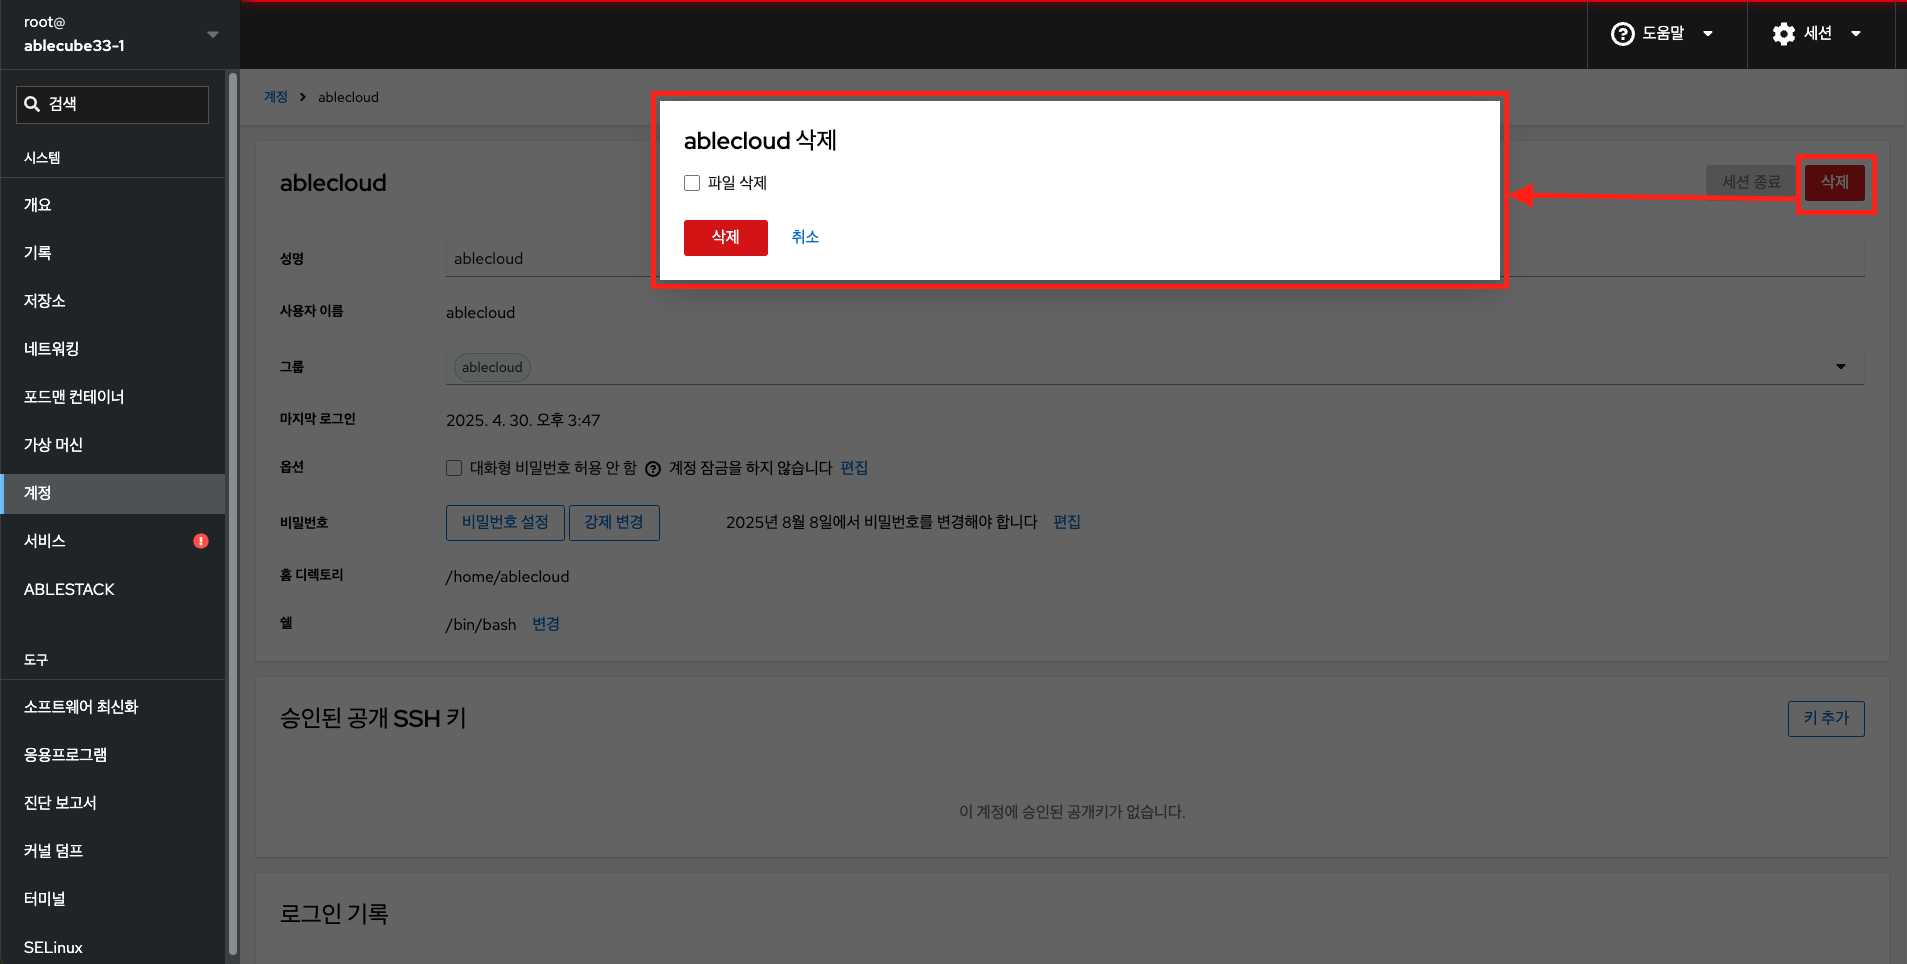Open 개요 in the sidebar

[x=113, y=205]
